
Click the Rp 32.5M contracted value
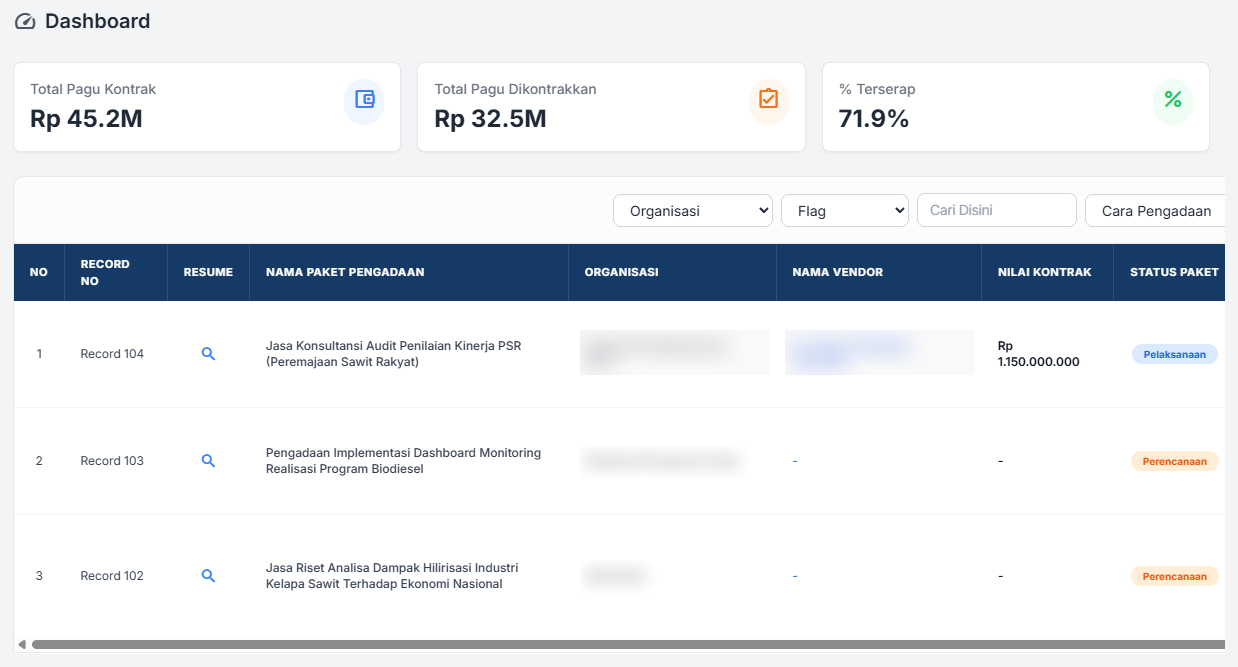490,119
